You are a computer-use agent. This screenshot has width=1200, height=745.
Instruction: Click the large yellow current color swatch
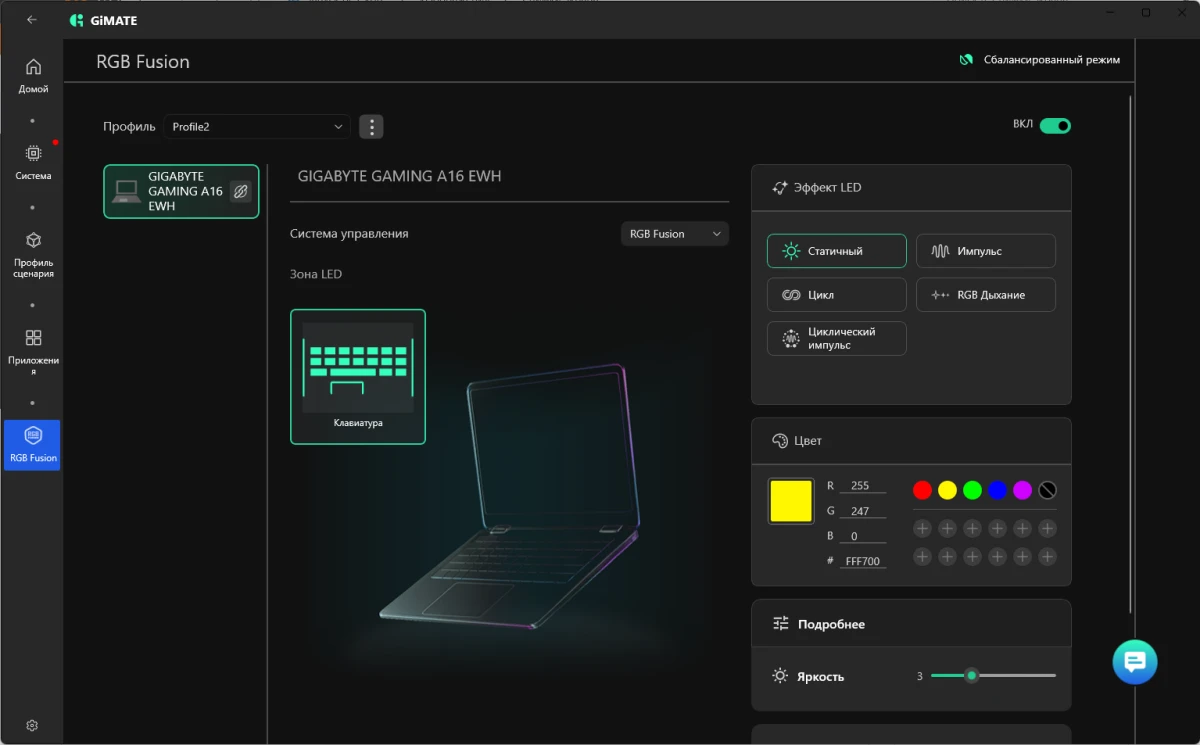point(791,501)
